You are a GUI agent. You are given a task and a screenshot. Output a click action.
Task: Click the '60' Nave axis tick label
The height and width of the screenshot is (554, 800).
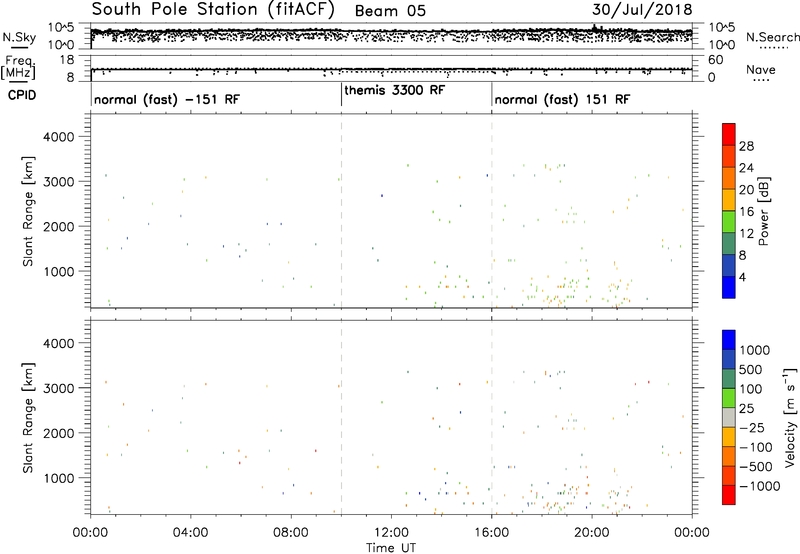715,60
